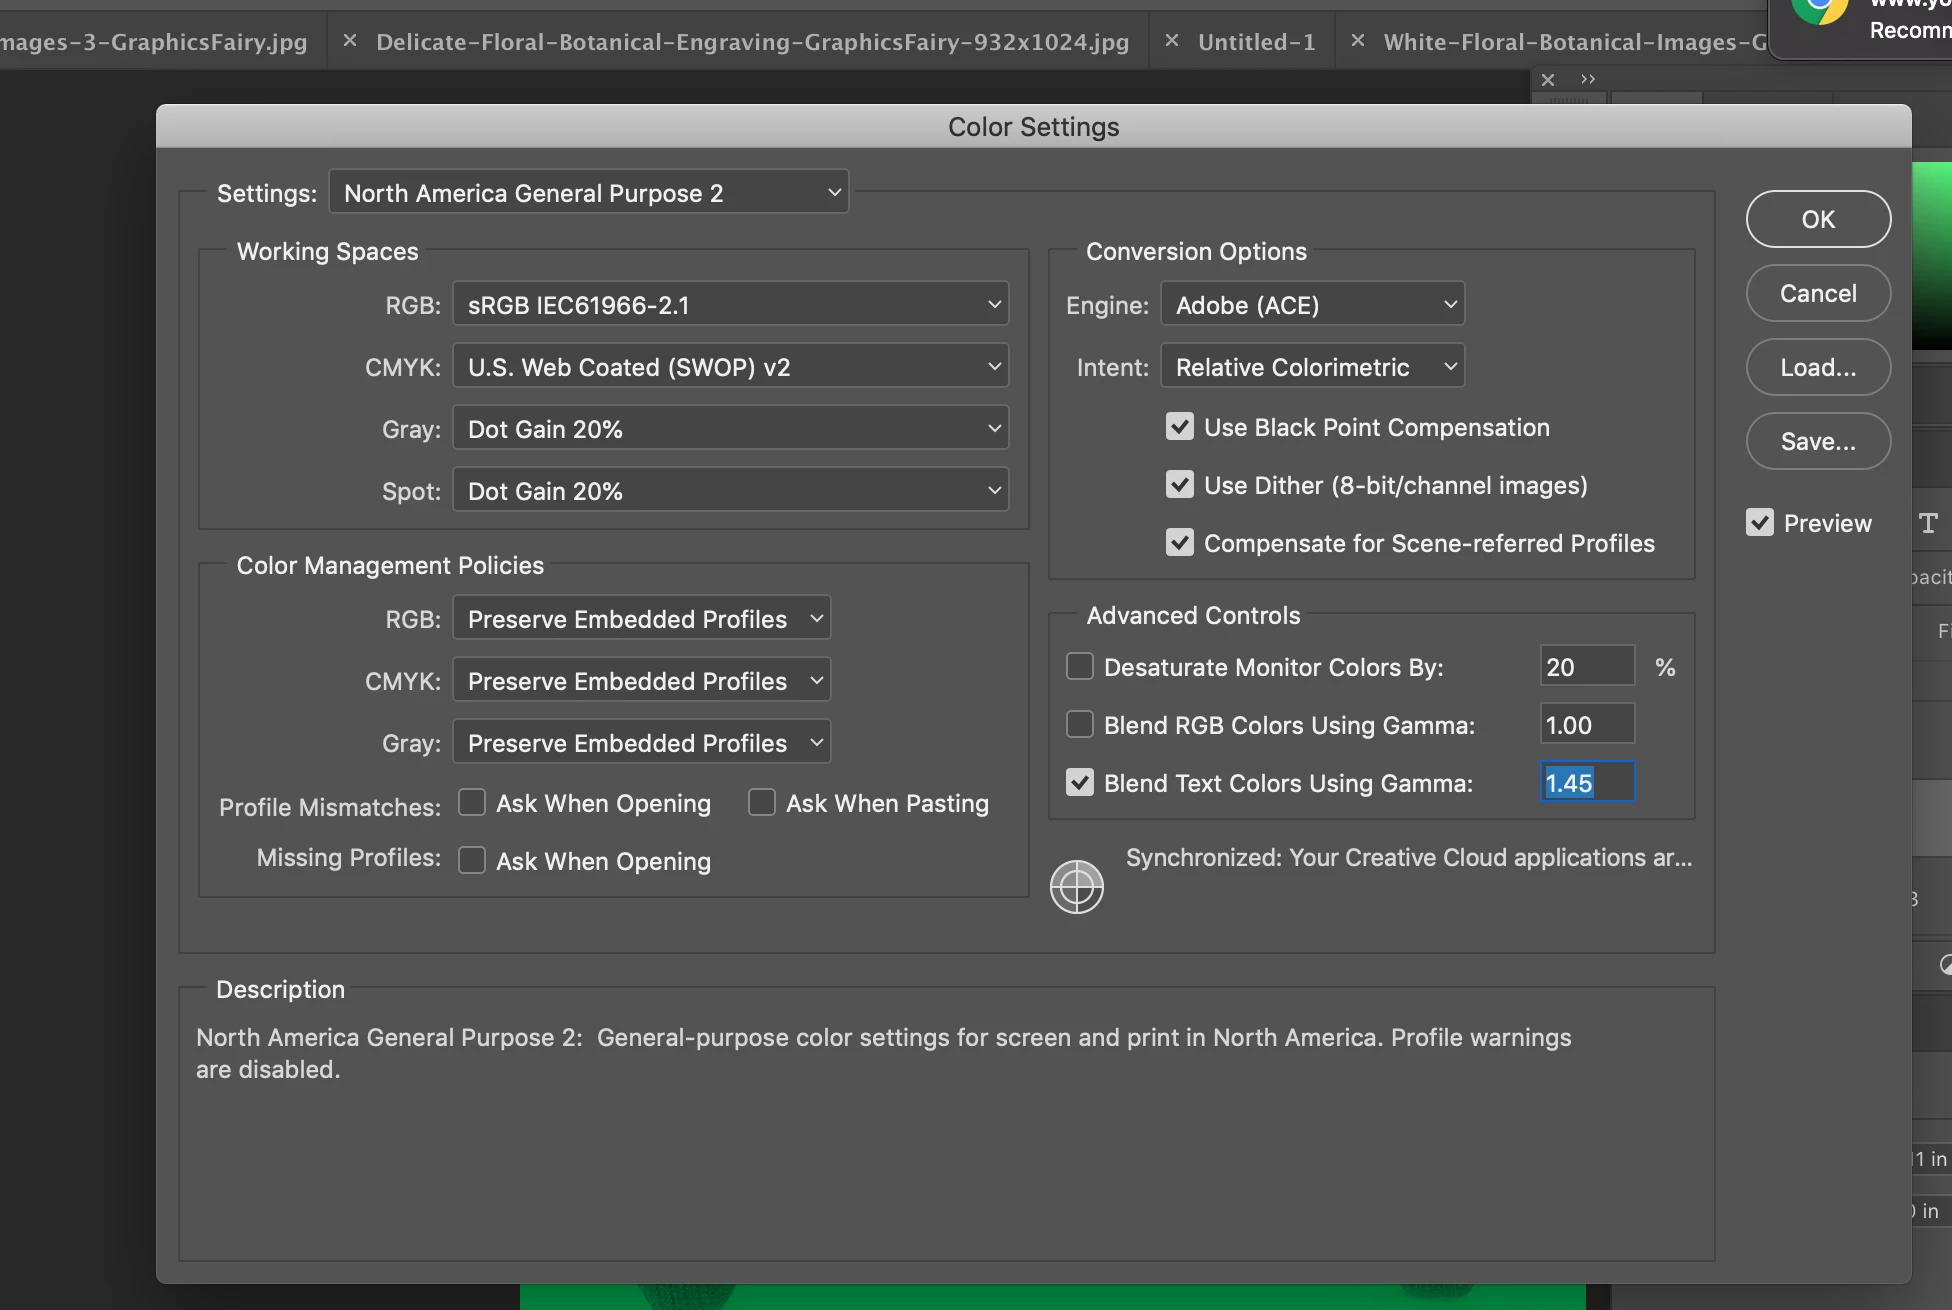
Task: Click the Chrome notification icon
Action: pos(1820,10)
